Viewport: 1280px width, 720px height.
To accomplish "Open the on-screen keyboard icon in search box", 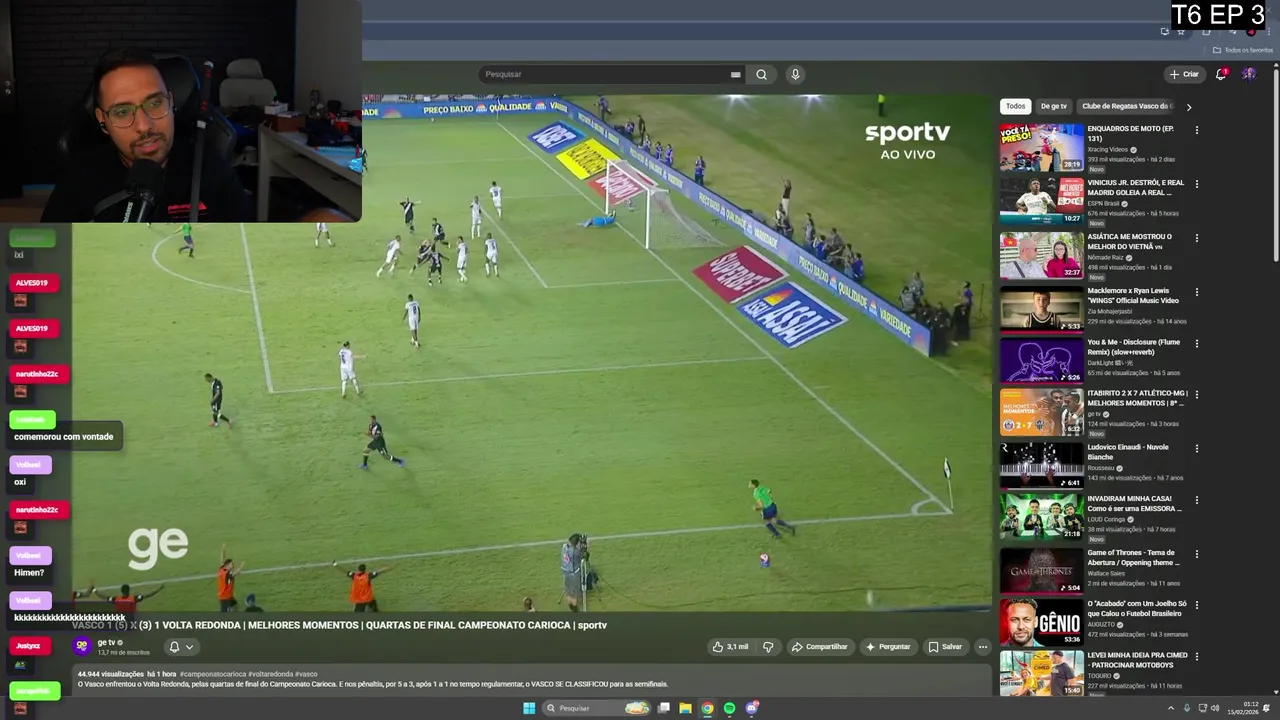I will click(735, 74).
